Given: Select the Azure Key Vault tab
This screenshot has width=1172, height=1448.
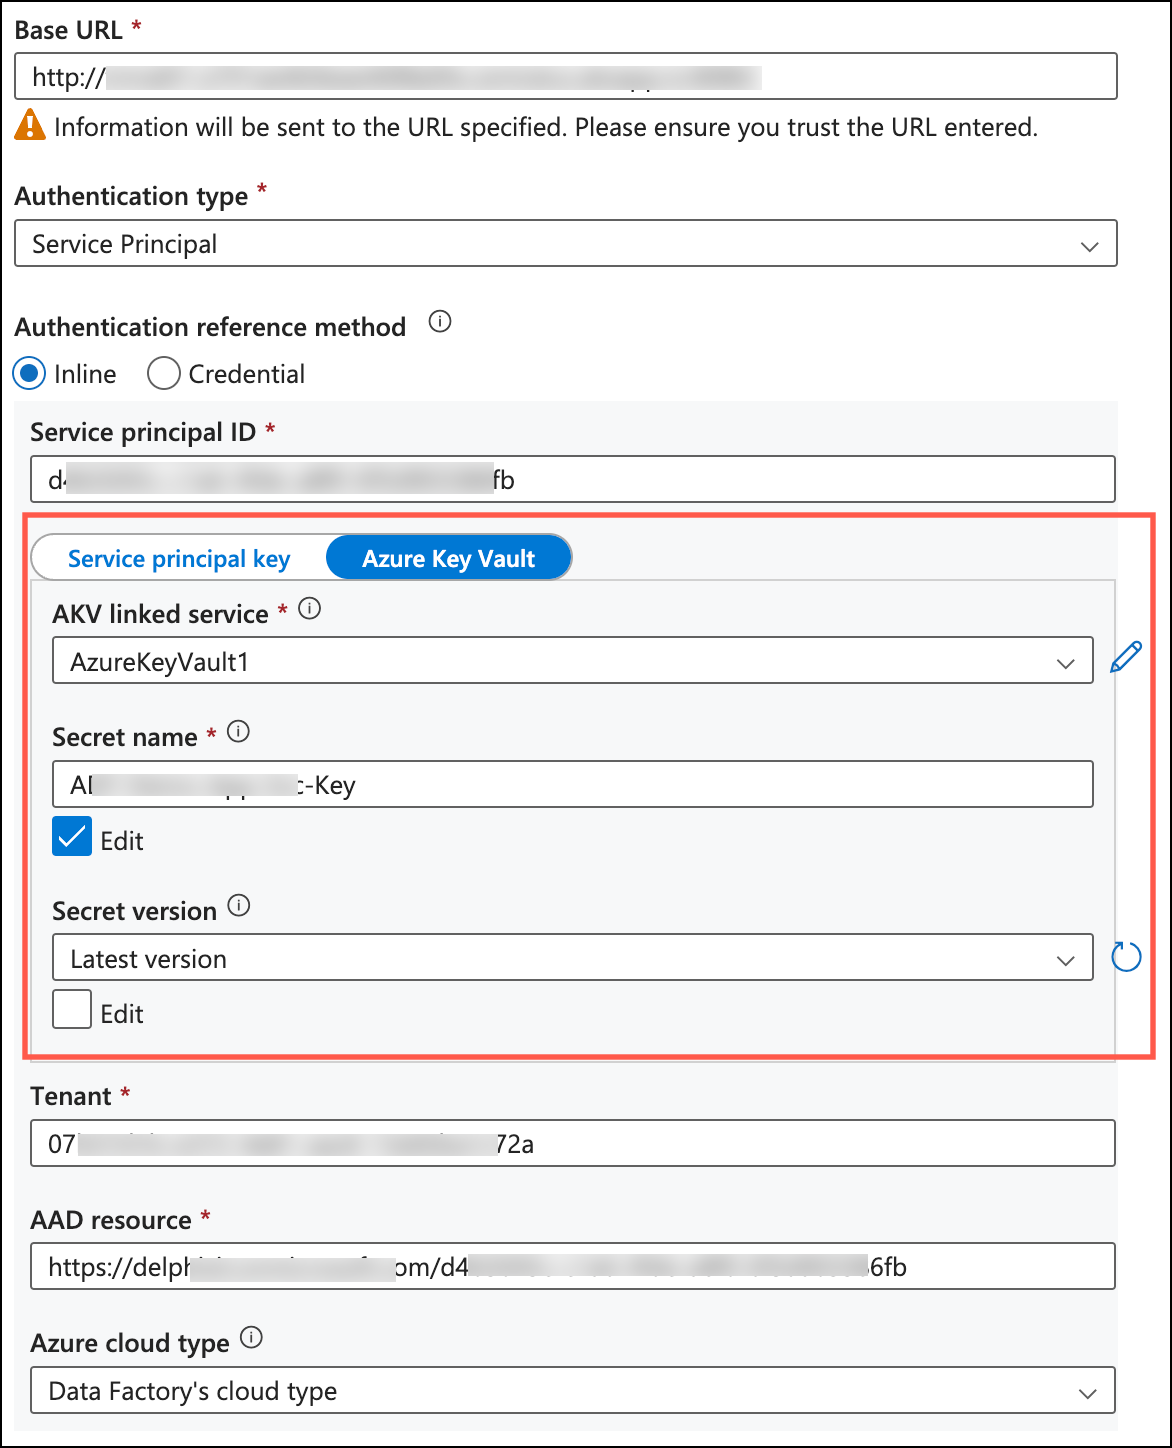Looking at the screenshot, I should click(449, 559).
